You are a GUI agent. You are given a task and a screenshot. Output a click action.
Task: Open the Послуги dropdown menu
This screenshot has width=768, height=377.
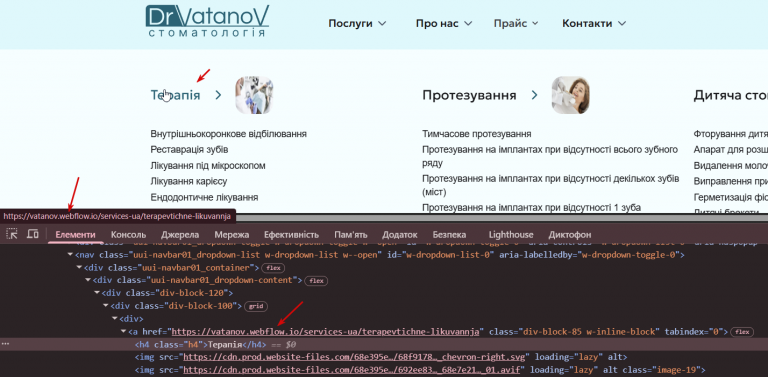tap(358, 24)
